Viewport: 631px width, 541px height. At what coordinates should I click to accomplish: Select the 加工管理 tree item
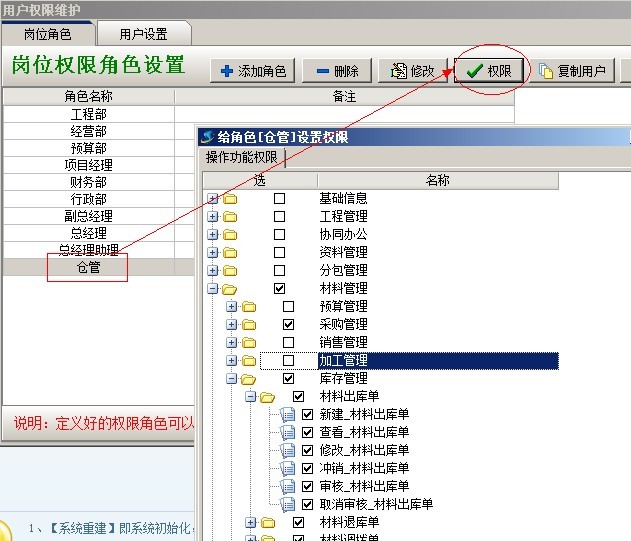343,361
